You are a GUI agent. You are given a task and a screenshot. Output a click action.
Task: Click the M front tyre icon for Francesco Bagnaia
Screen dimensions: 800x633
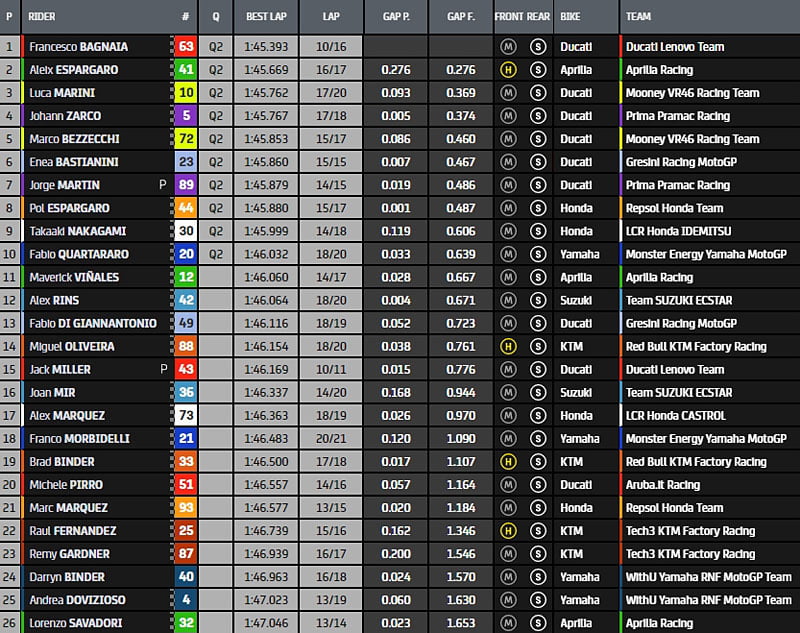[x=508, y=47]
